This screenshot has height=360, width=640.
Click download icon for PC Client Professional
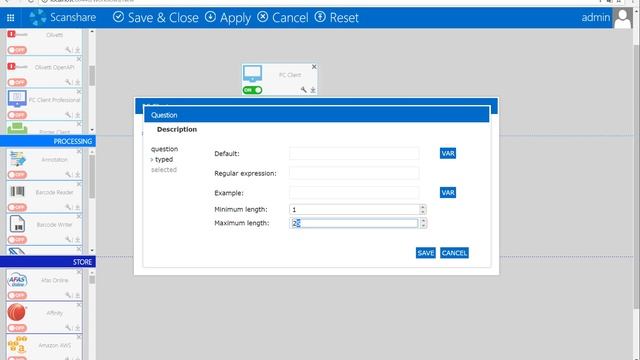tap(77, 115)
